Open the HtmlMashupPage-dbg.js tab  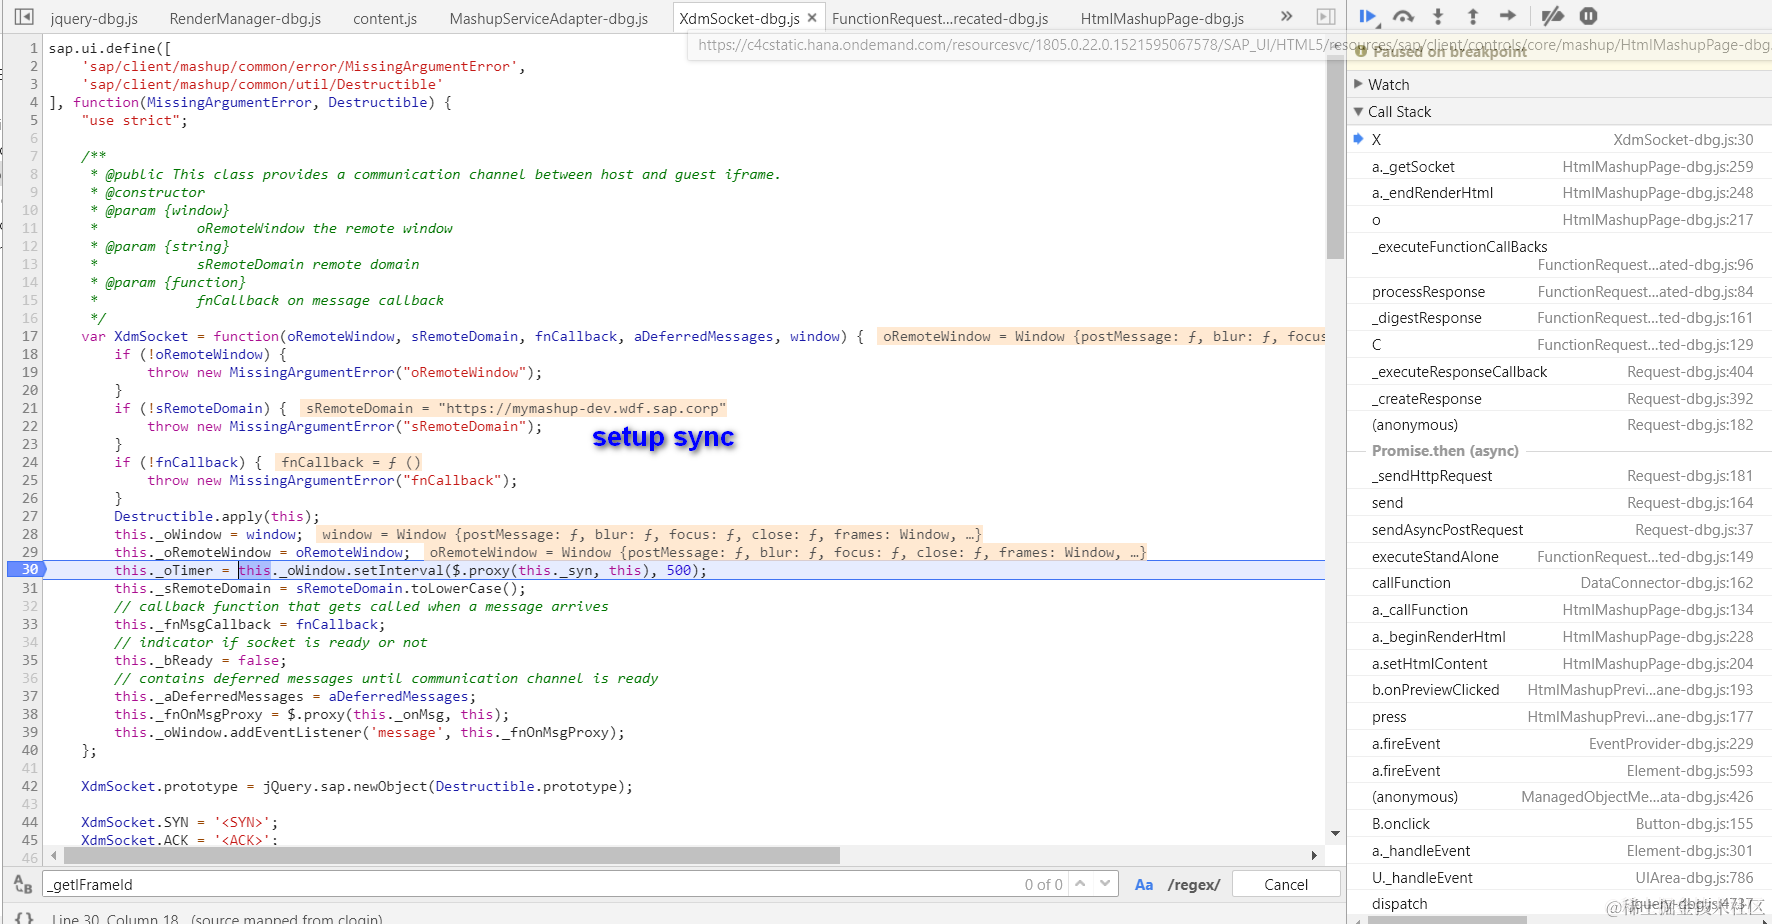1162,18
